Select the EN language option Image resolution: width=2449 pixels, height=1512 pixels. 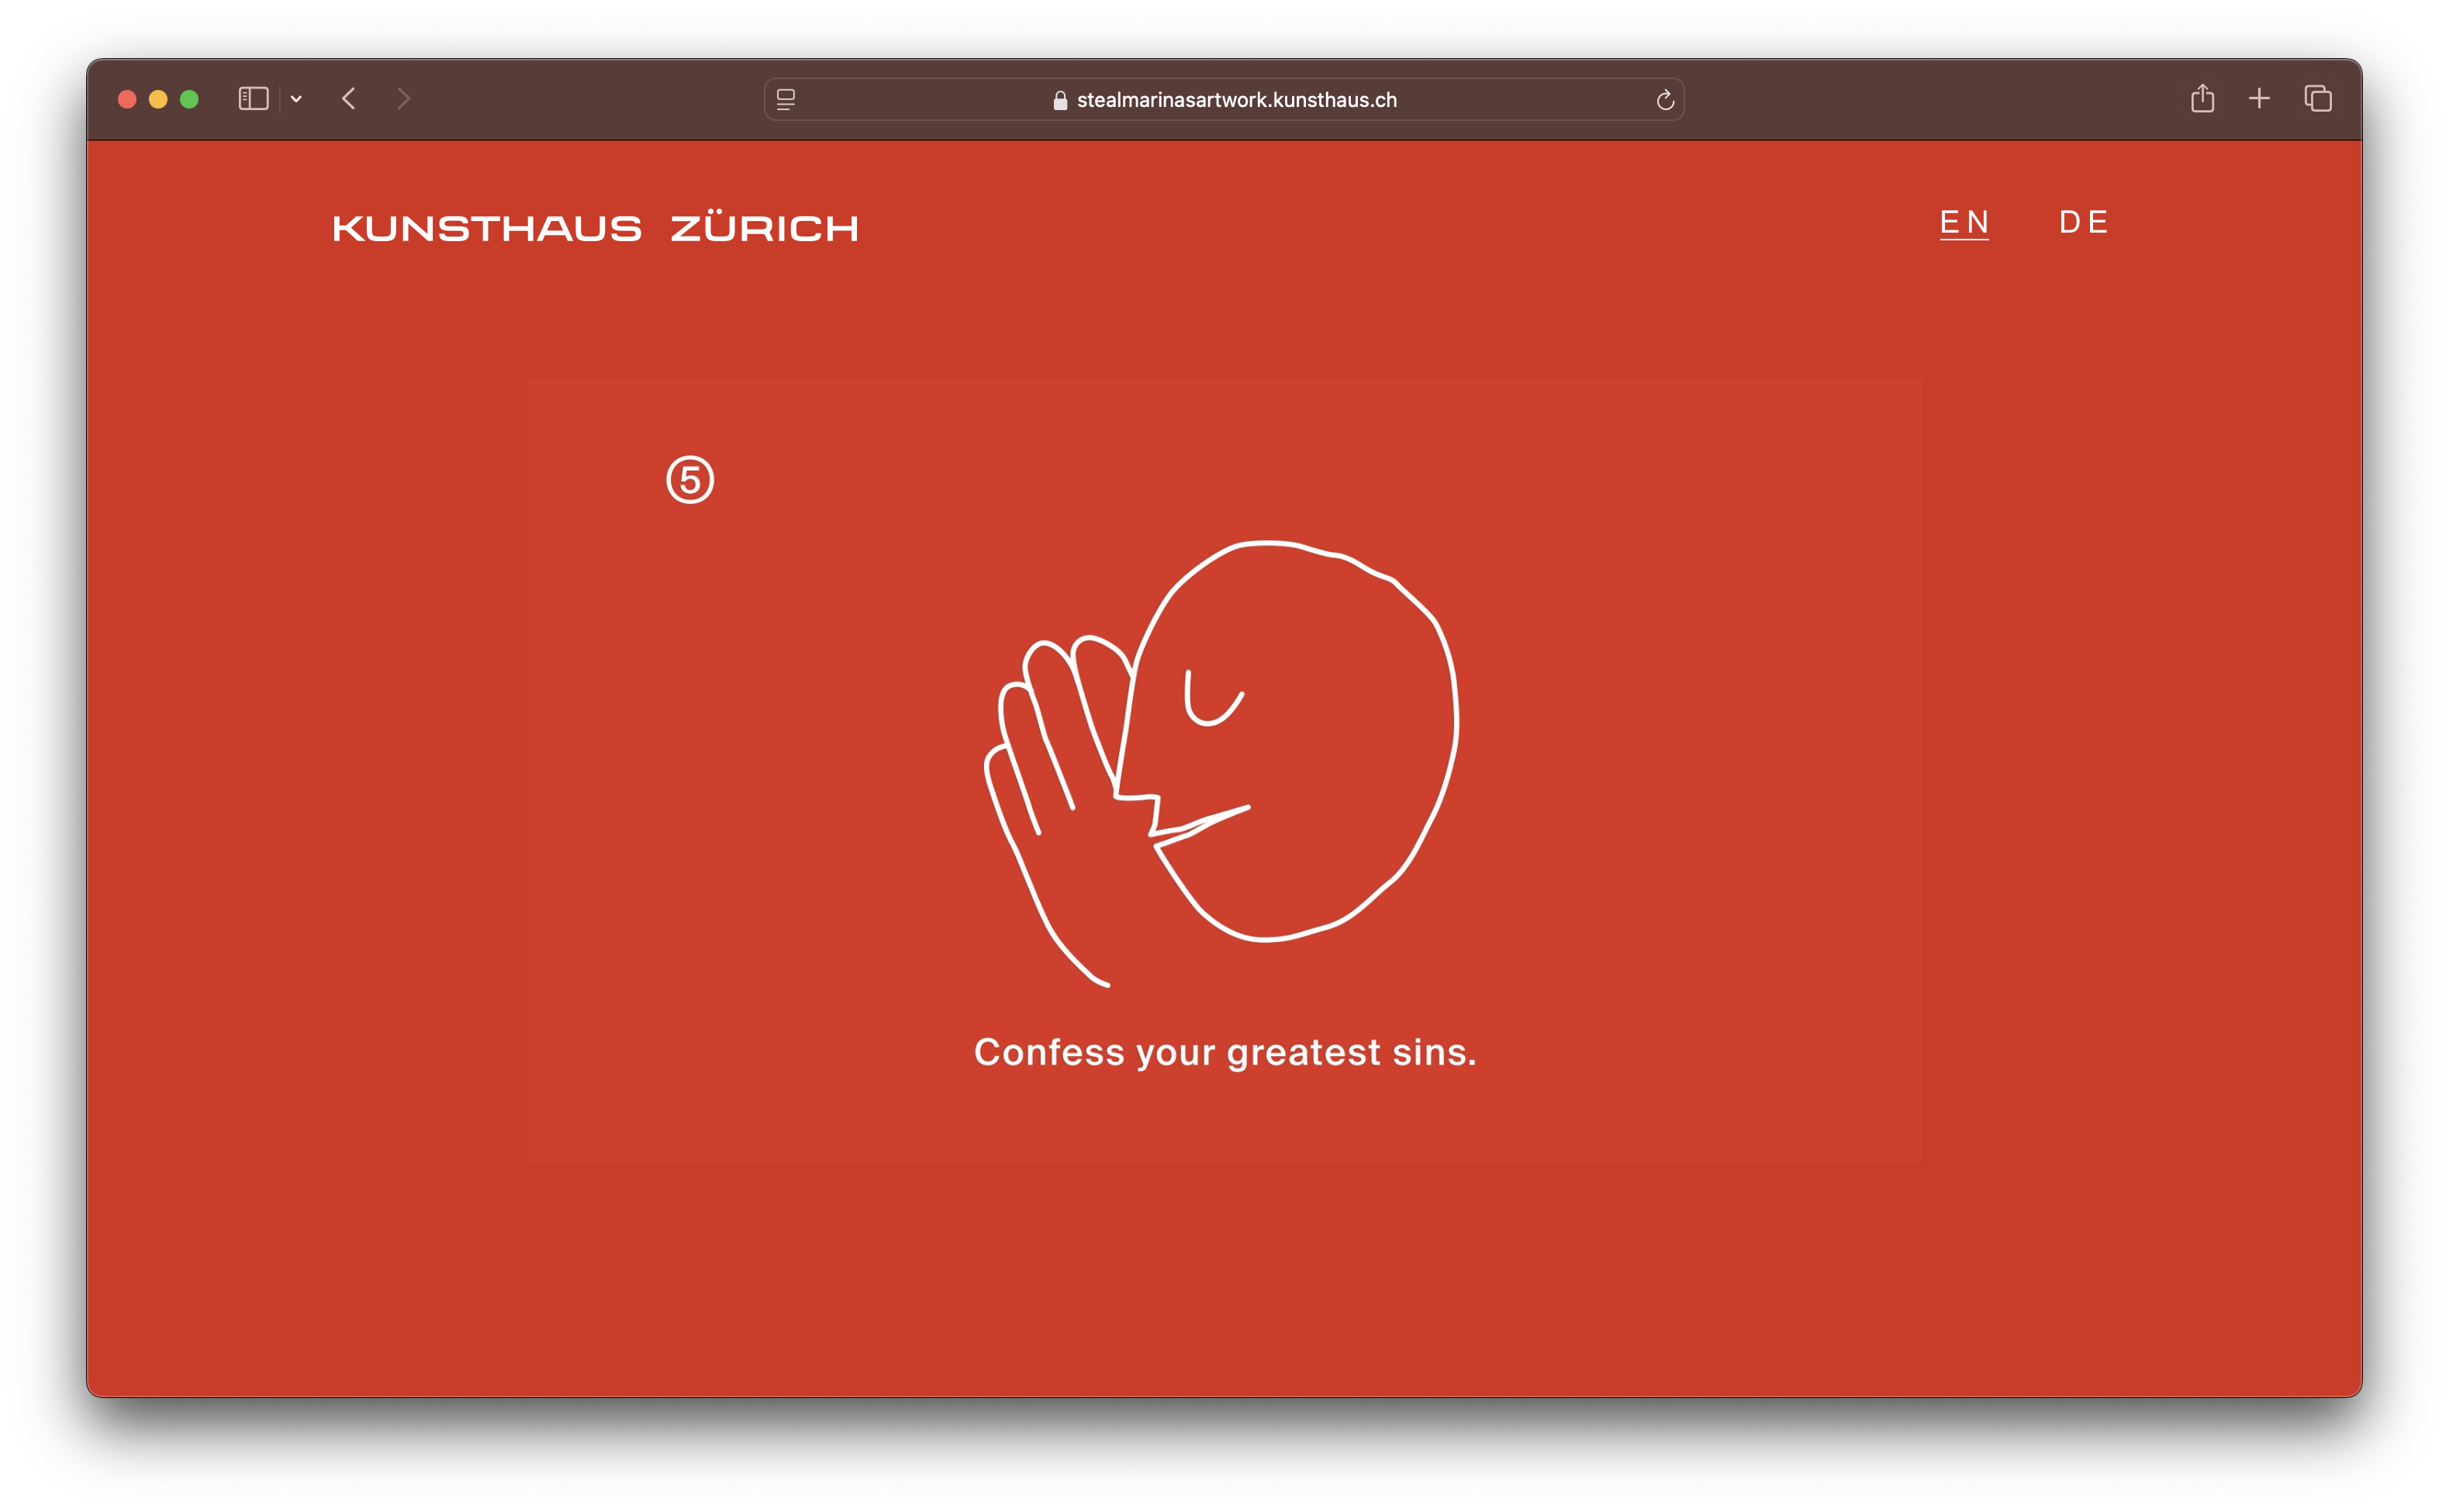1964,222
